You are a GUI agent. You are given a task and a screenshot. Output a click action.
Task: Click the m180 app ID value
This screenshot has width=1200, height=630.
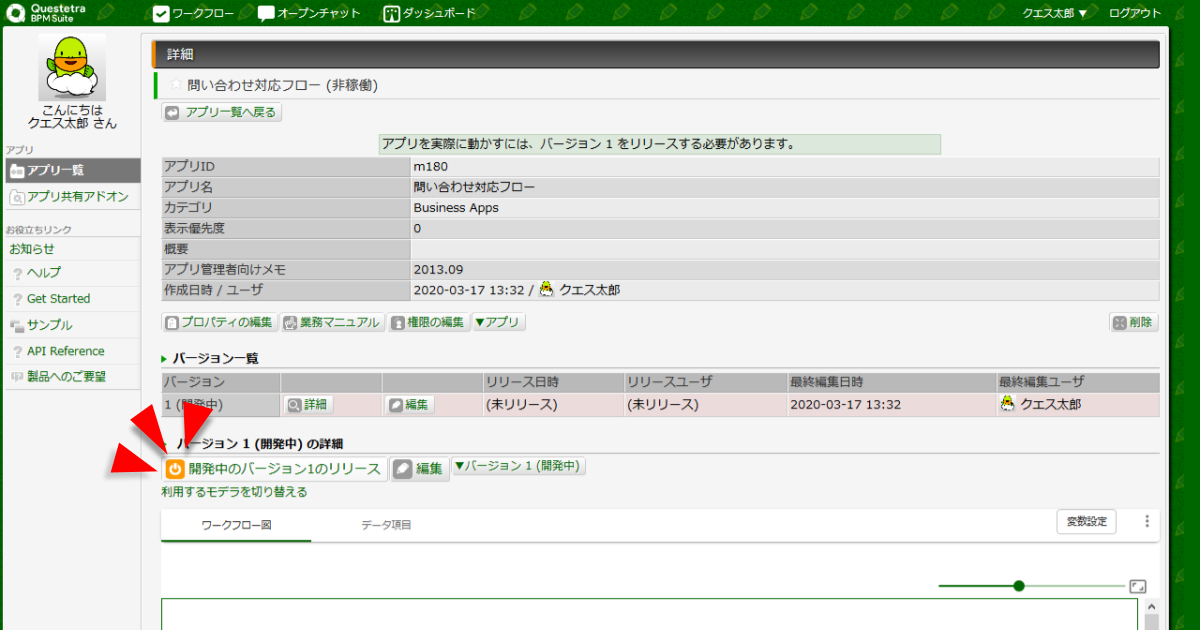tap(430, 167)
